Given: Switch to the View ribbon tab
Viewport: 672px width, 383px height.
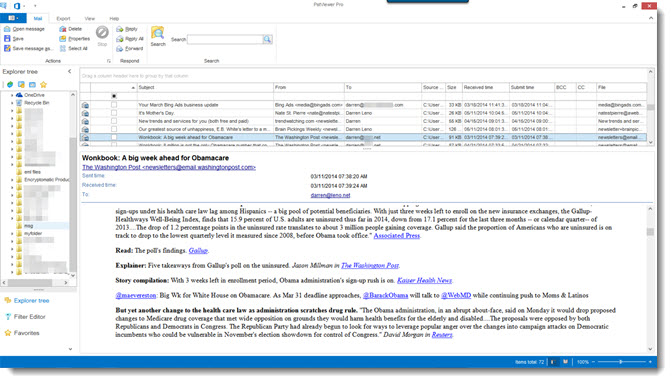Looking at the screenshot, I should tap(90, 18).
